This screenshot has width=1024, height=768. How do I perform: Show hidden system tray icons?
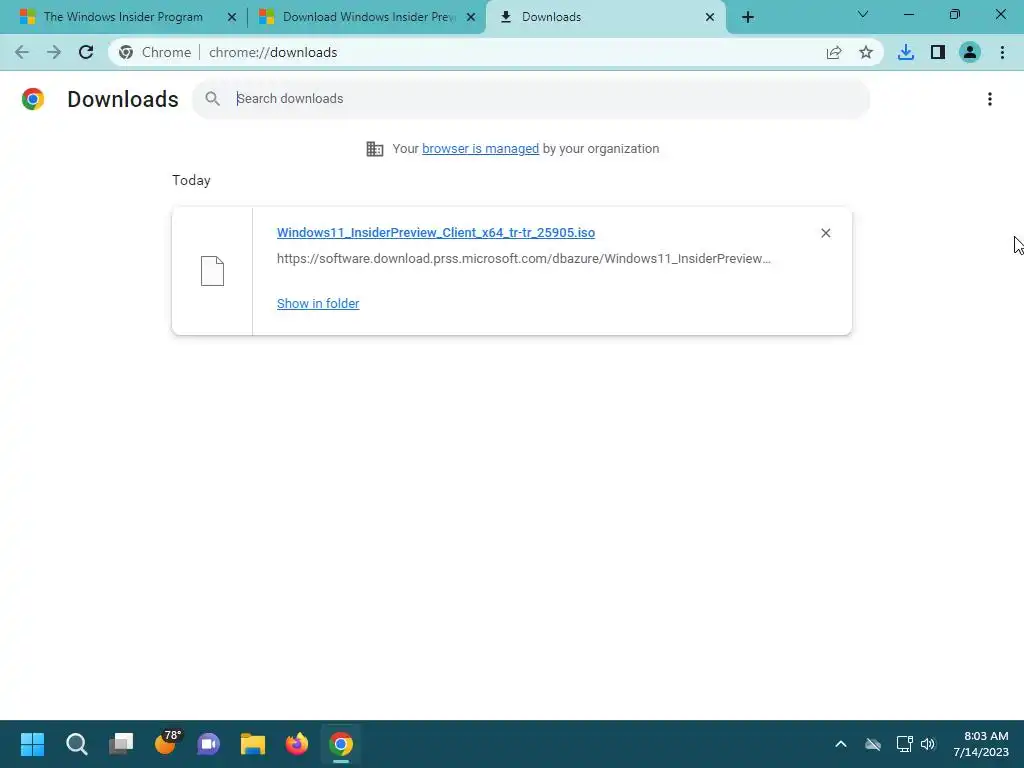[x=841, y=744]
